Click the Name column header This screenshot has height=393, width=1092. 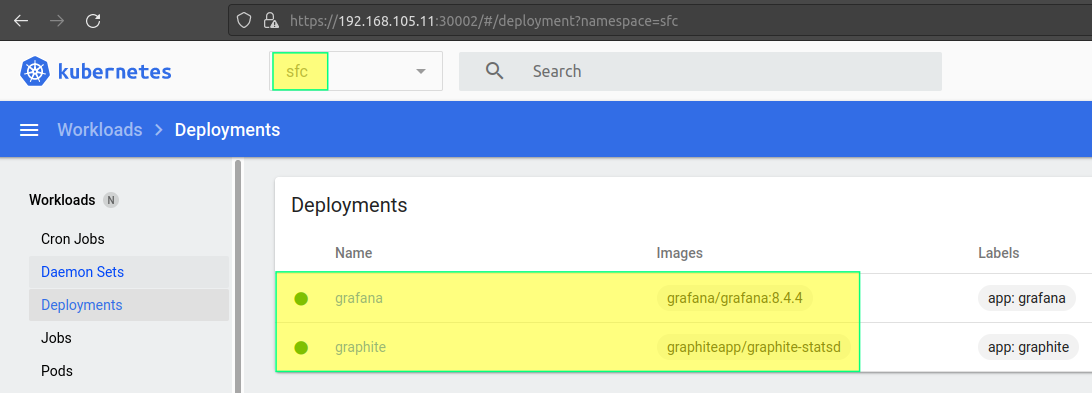[353, 253]
